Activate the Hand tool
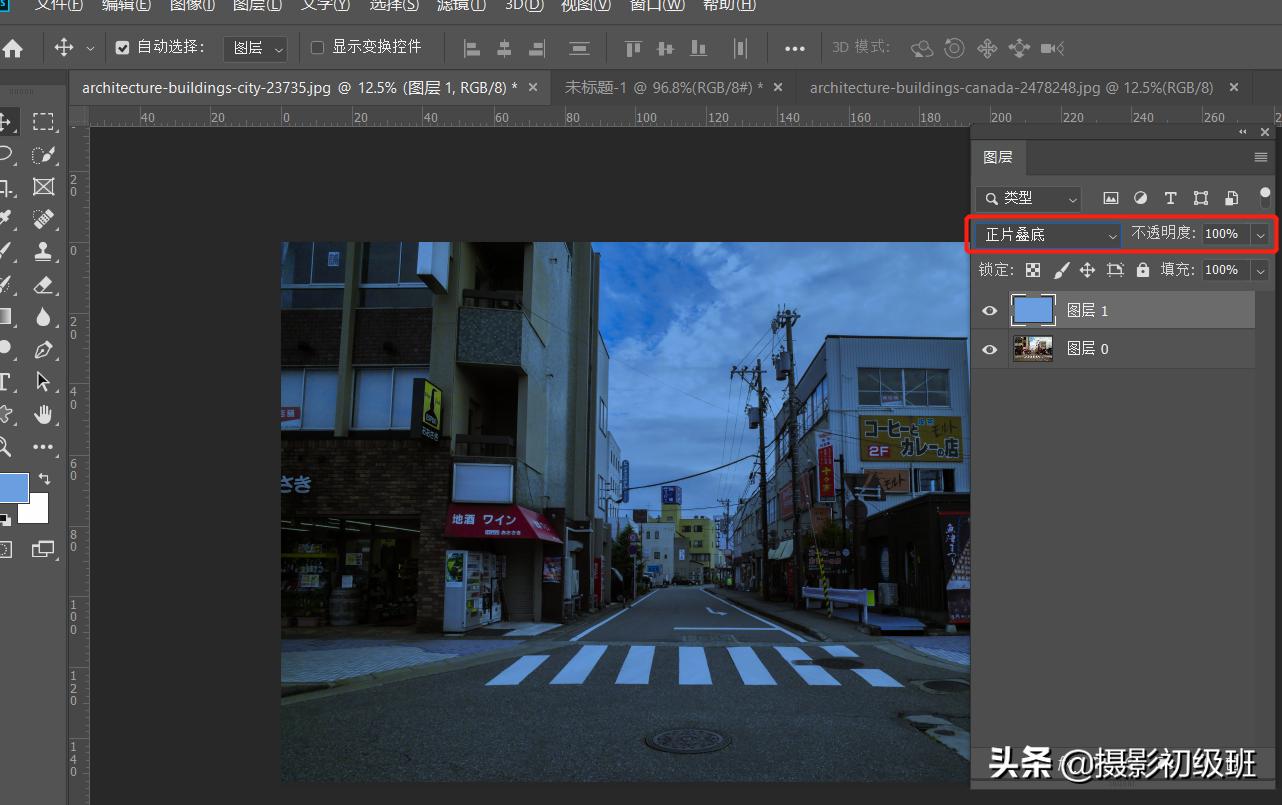1282x805 pixels. (43, 413)
